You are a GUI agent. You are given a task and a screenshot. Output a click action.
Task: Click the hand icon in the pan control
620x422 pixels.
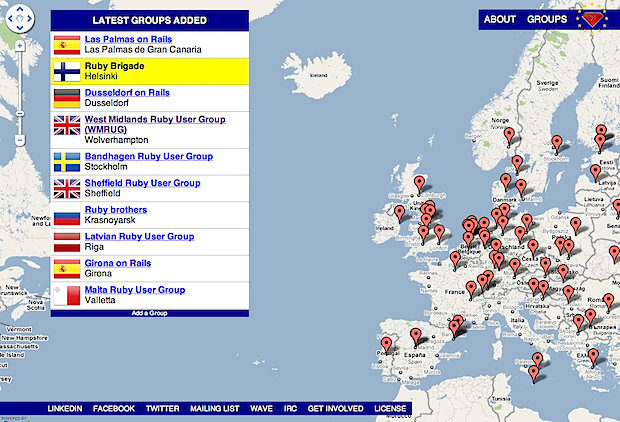(x=20, y=18)
